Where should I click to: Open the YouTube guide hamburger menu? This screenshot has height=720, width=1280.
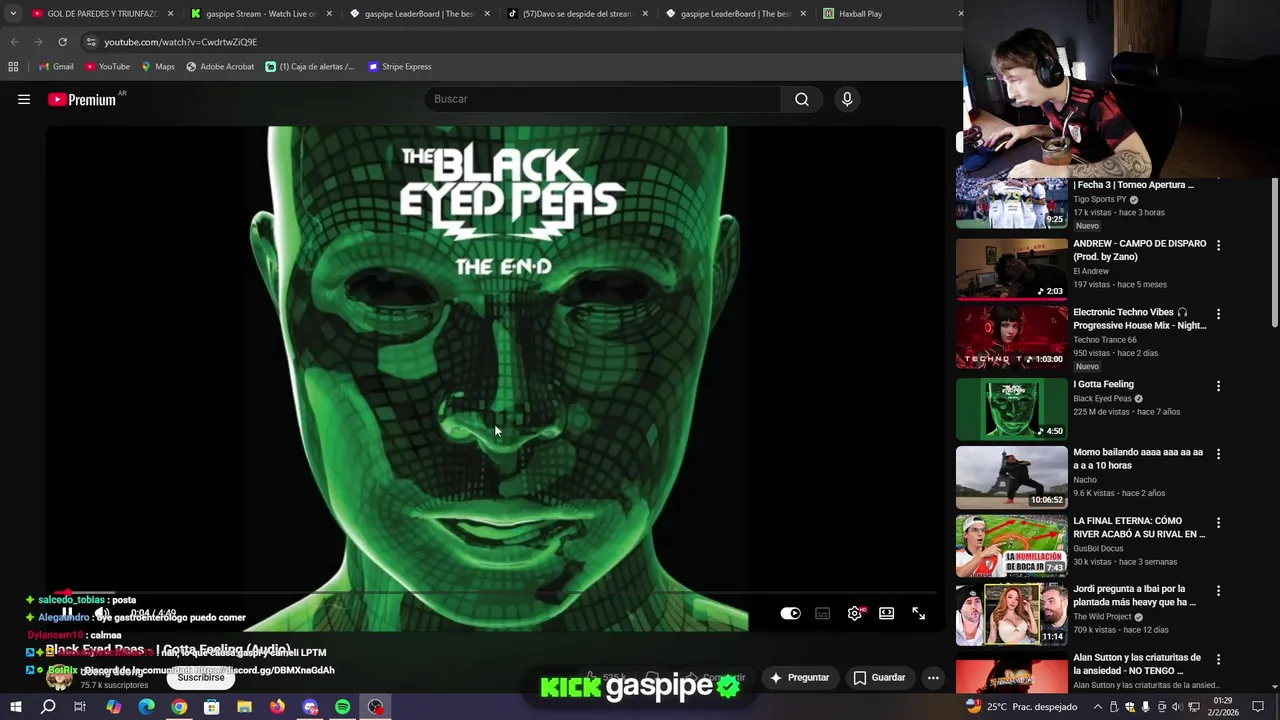[24, 99]
